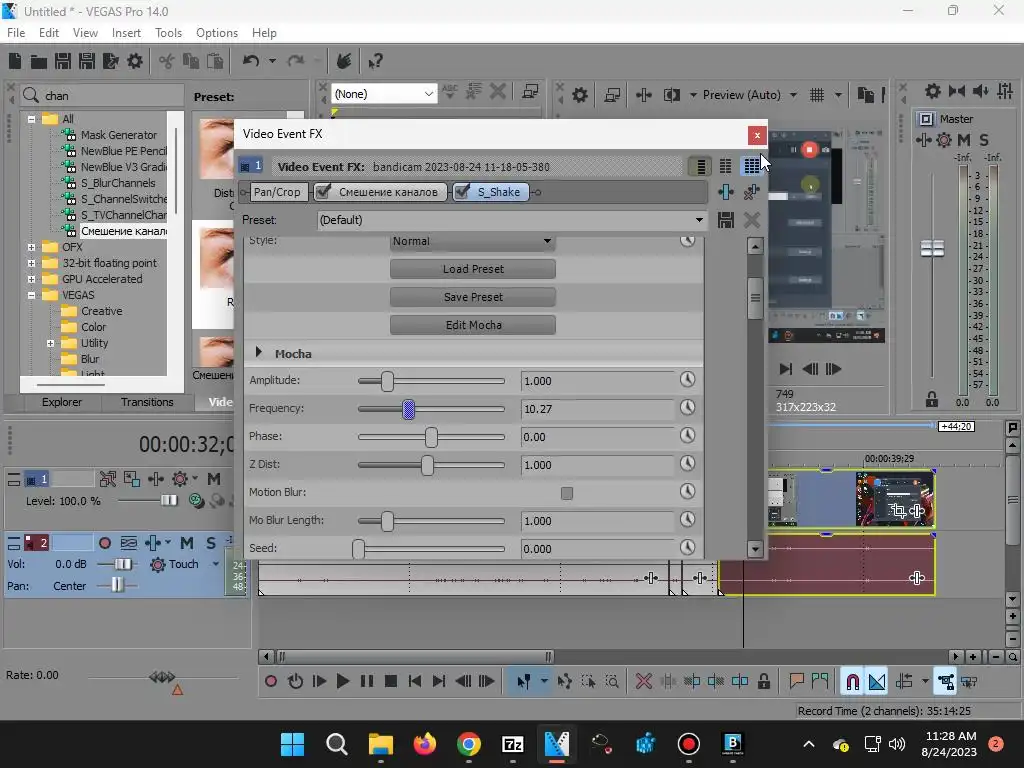The width and height of the screenshot is (1024, 768).
Task: Select Pan/Crop in the FX chain
Action: coord(278,192)
